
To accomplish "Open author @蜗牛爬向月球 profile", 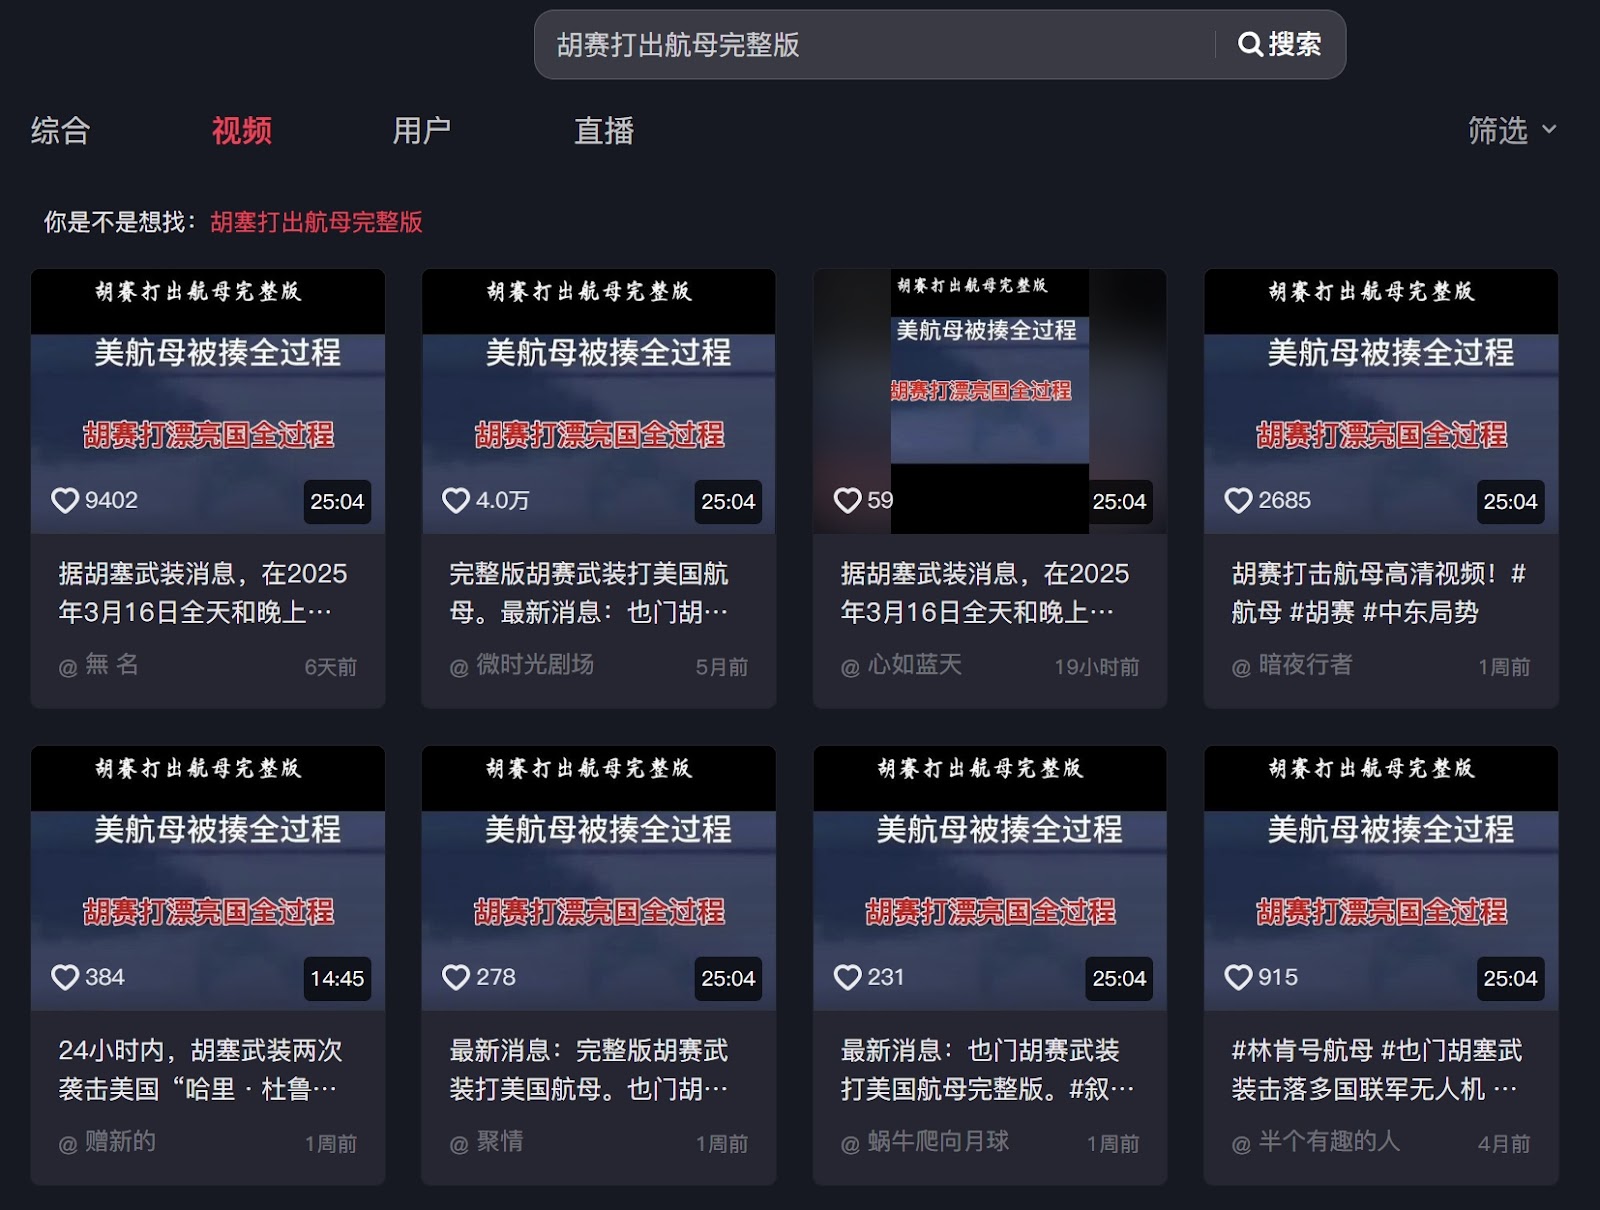I will click(937, 1142).
